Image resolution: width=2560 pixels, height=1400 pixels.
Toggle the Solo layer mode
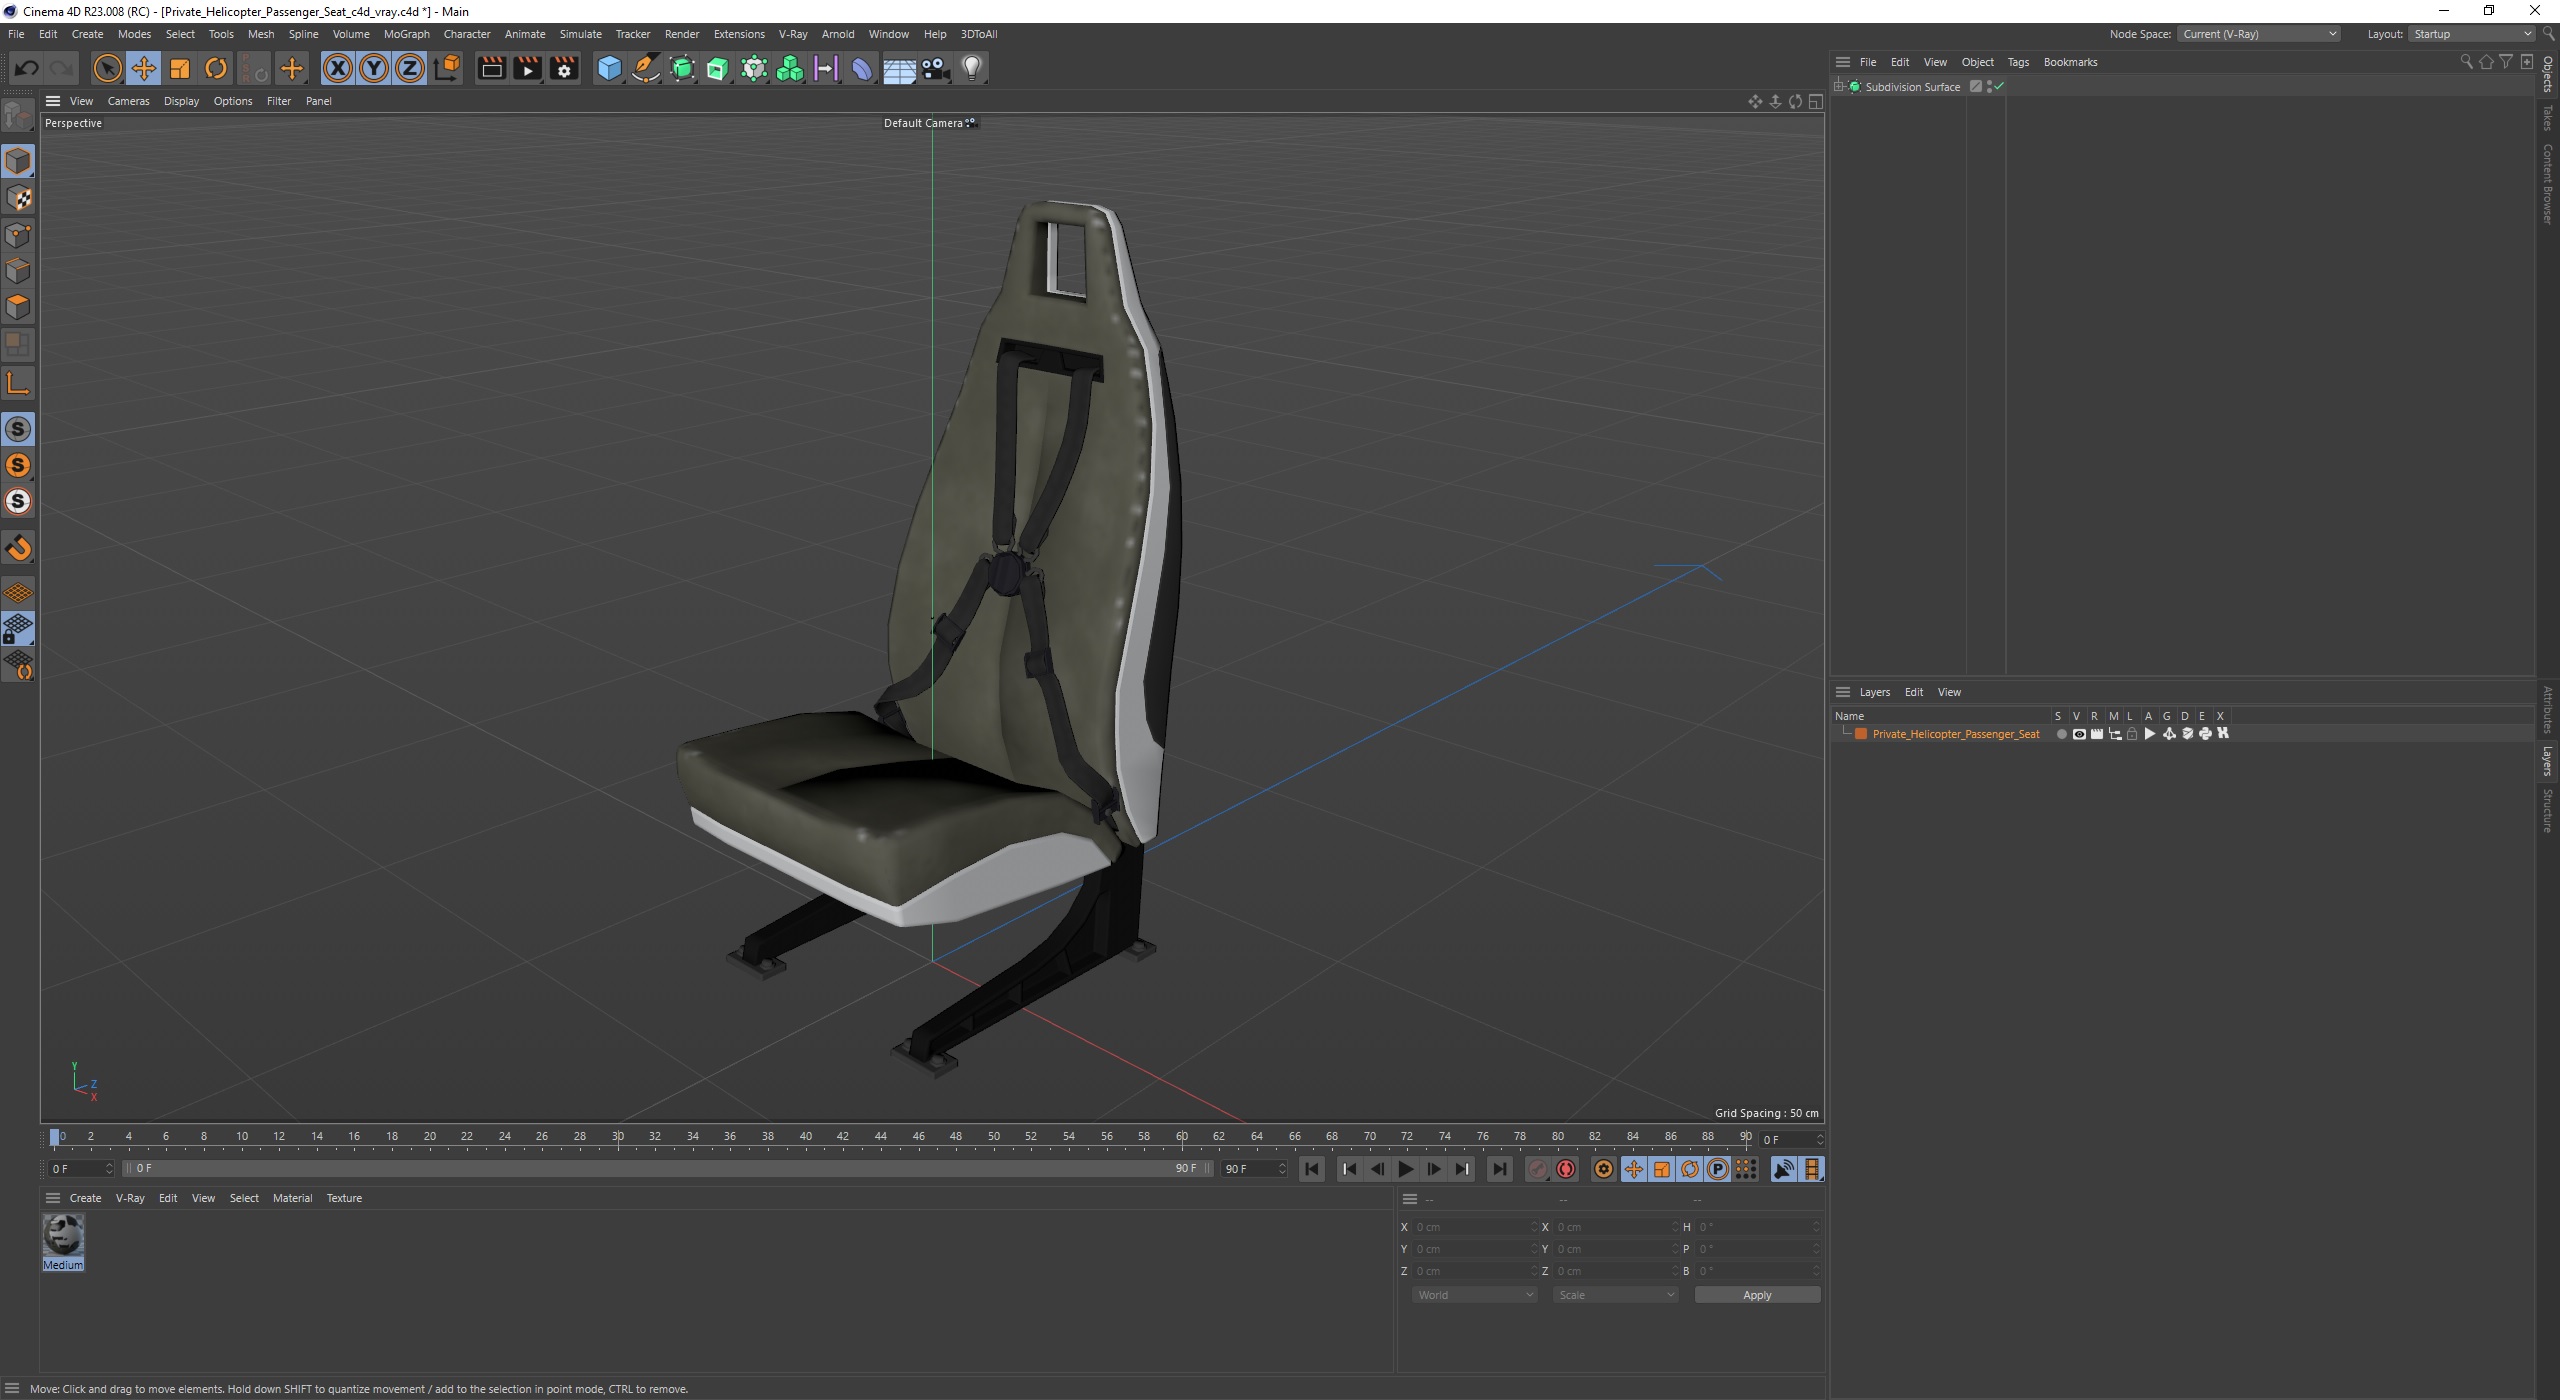tap(2058, 731)
